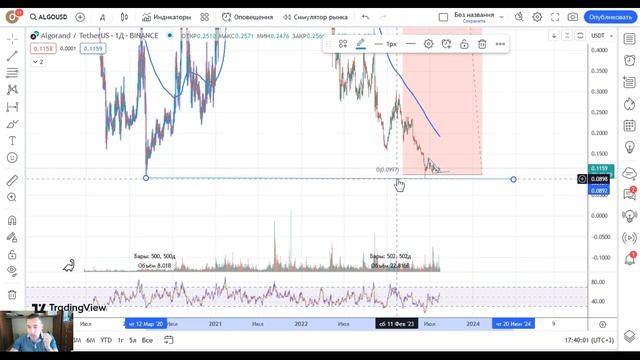Select the Fibonacci retracement tool
The width and height of the screenshot is (640, 360).
coord(12,73)
